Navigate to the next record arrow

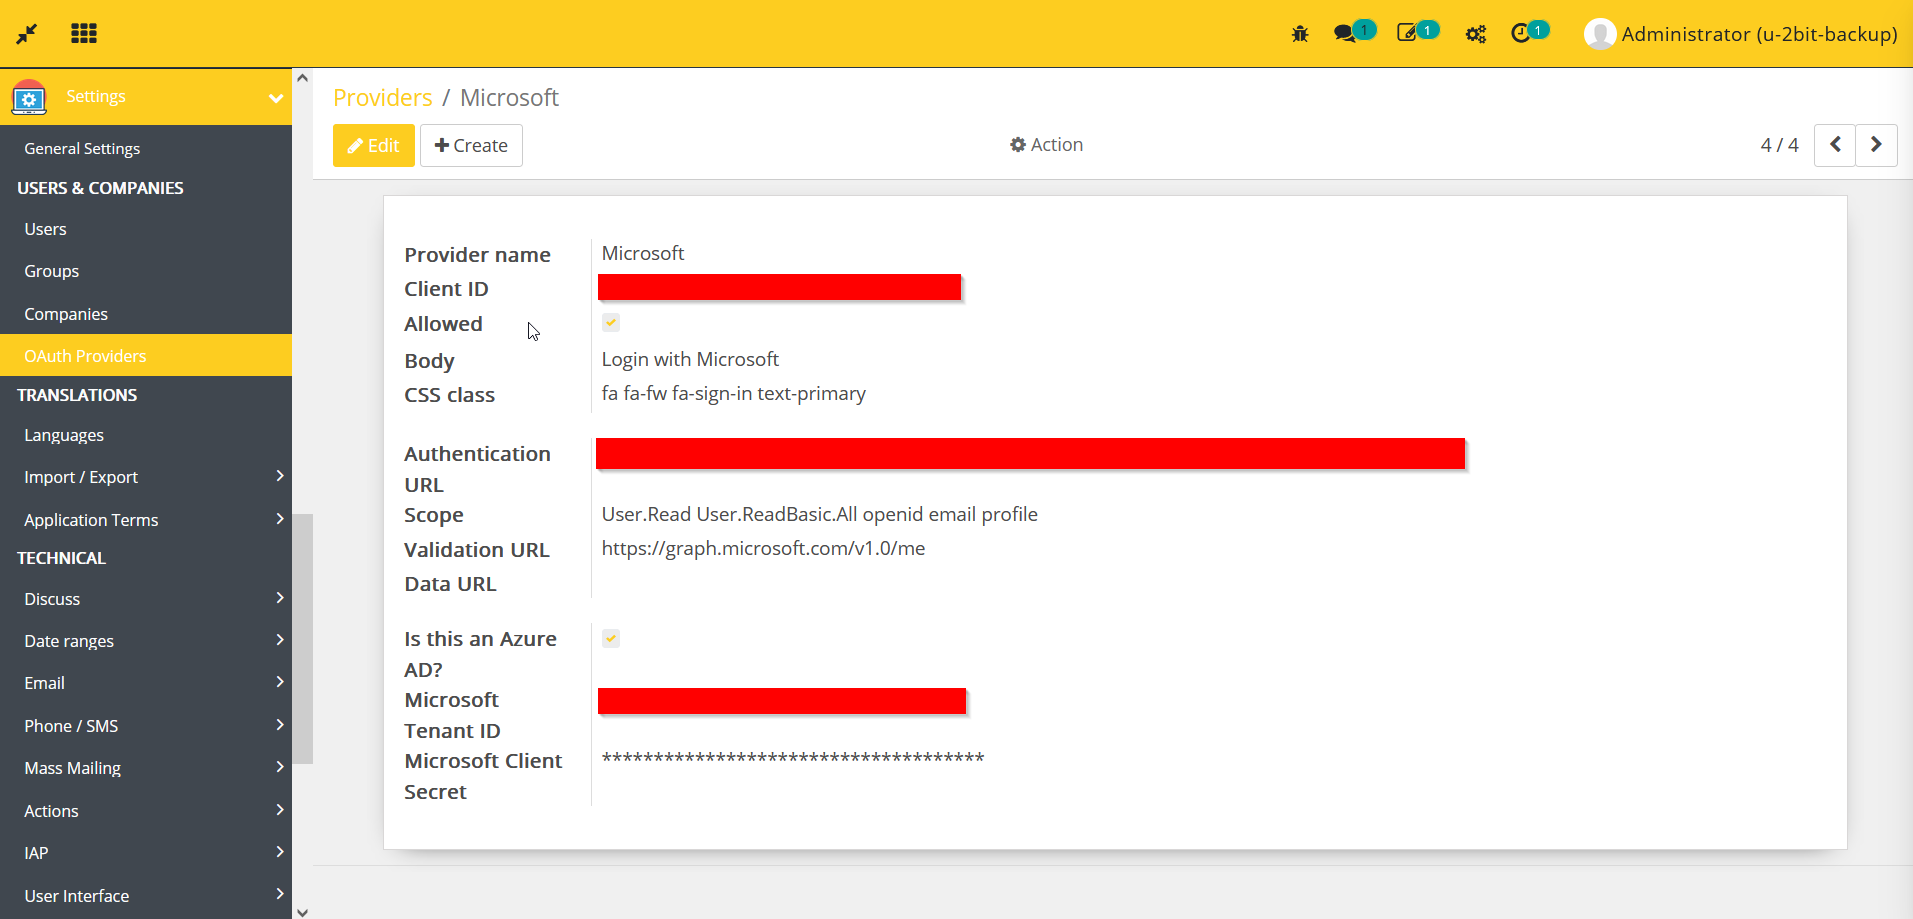click(1876, 145)
